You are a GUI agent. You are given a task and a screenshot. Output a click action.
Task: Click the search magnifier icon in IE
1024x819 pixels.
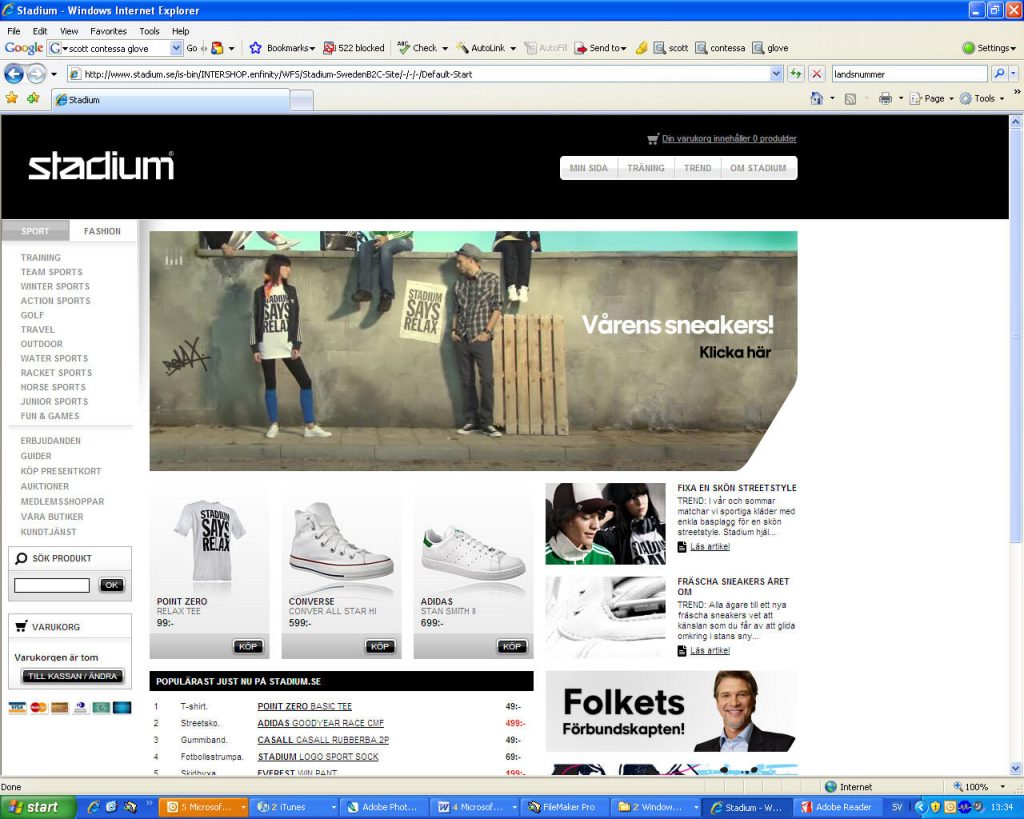999,74
